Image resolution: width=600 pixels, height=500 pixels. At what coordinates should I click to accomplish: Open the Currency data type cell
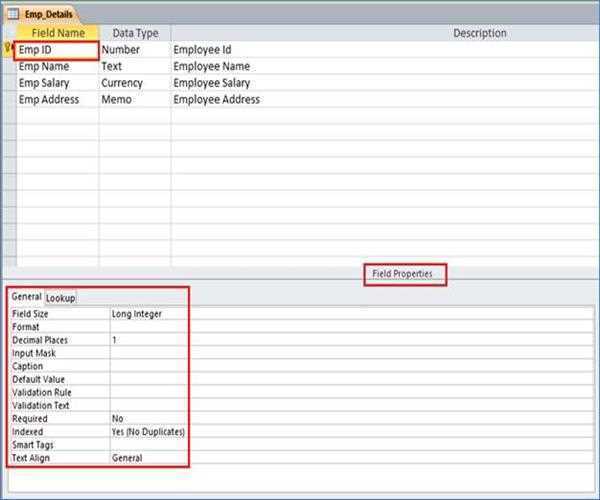(134, 83)
